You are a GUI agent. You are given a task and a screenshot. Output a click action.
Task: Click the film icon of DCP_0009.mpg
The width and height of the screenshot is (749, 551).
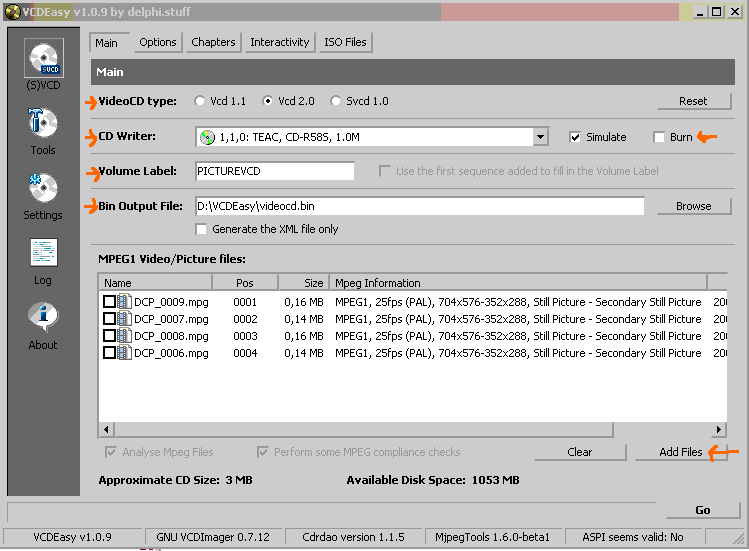pyautogui.click(x=124, y=302)
